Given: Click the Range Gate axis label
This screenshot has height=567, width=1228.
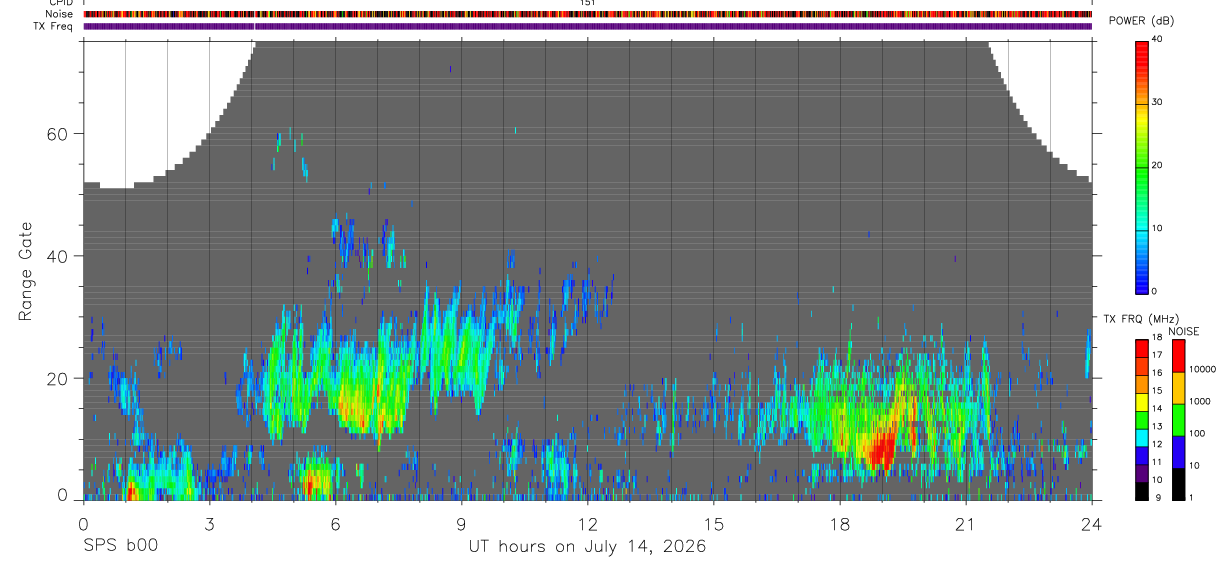Looking at the screenshot, I should click(25, 271).
